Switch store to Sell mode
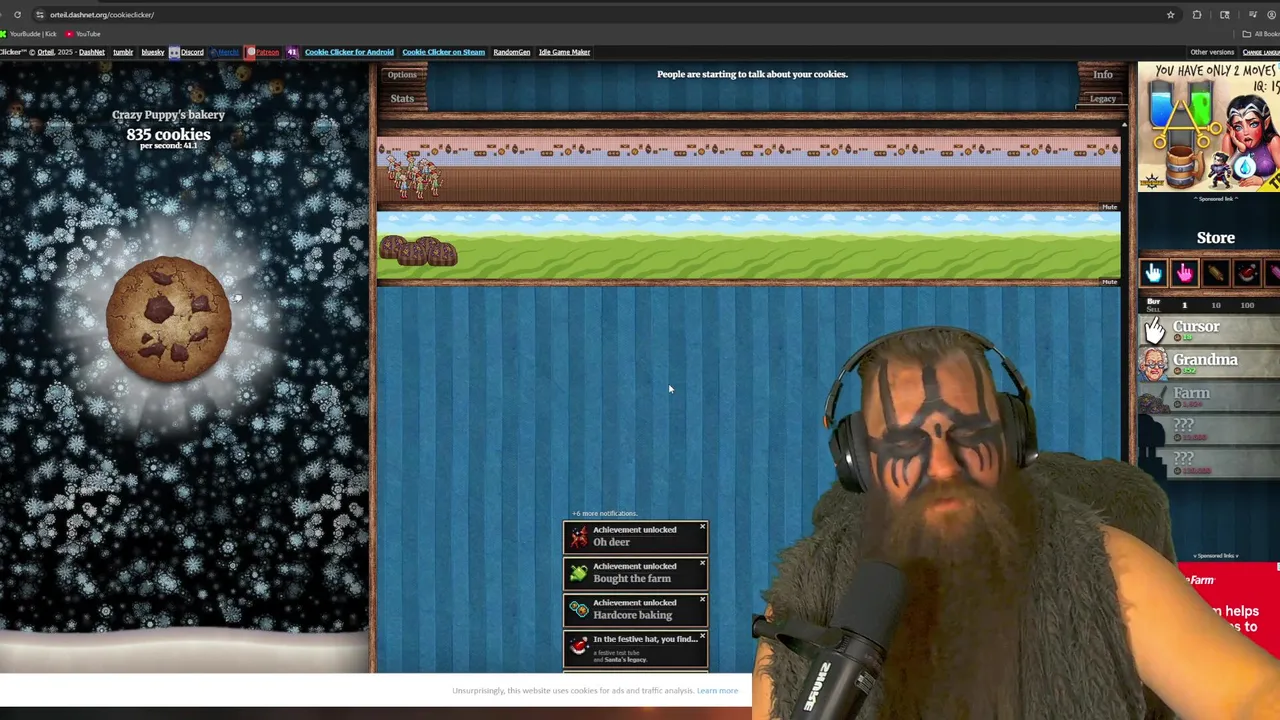The image size is (1280, 720). tap(1153, 309)
